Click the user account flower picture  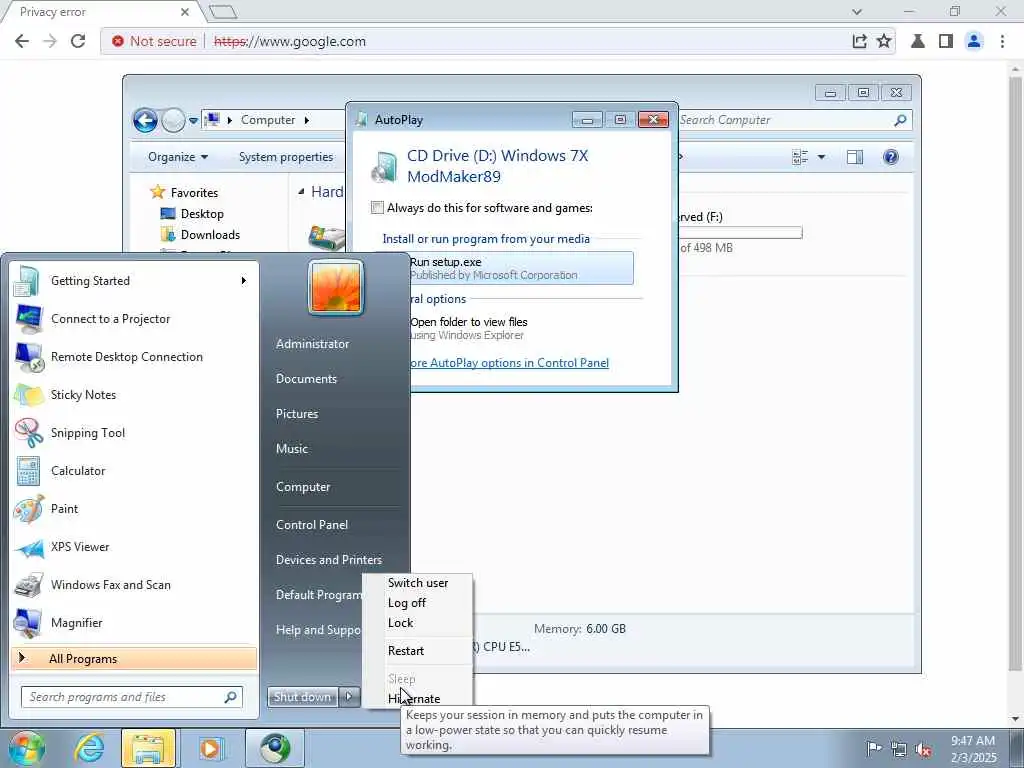point(336,287)
